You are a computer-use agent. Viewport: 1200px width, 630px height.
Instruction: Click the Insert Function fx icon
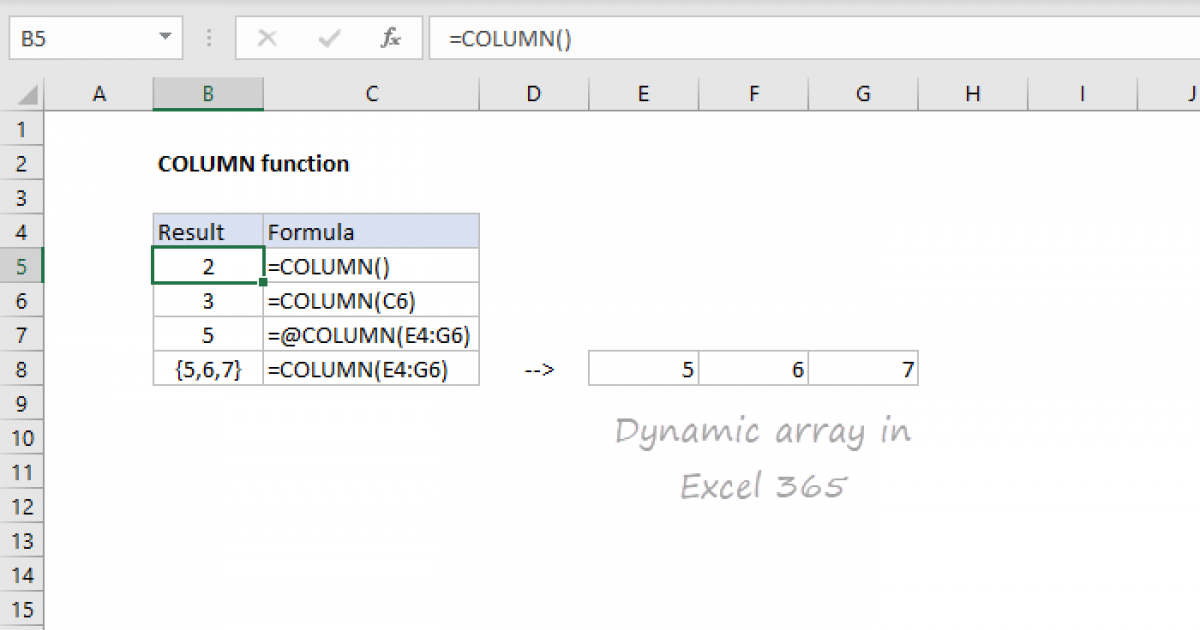(x=391, y=39)
